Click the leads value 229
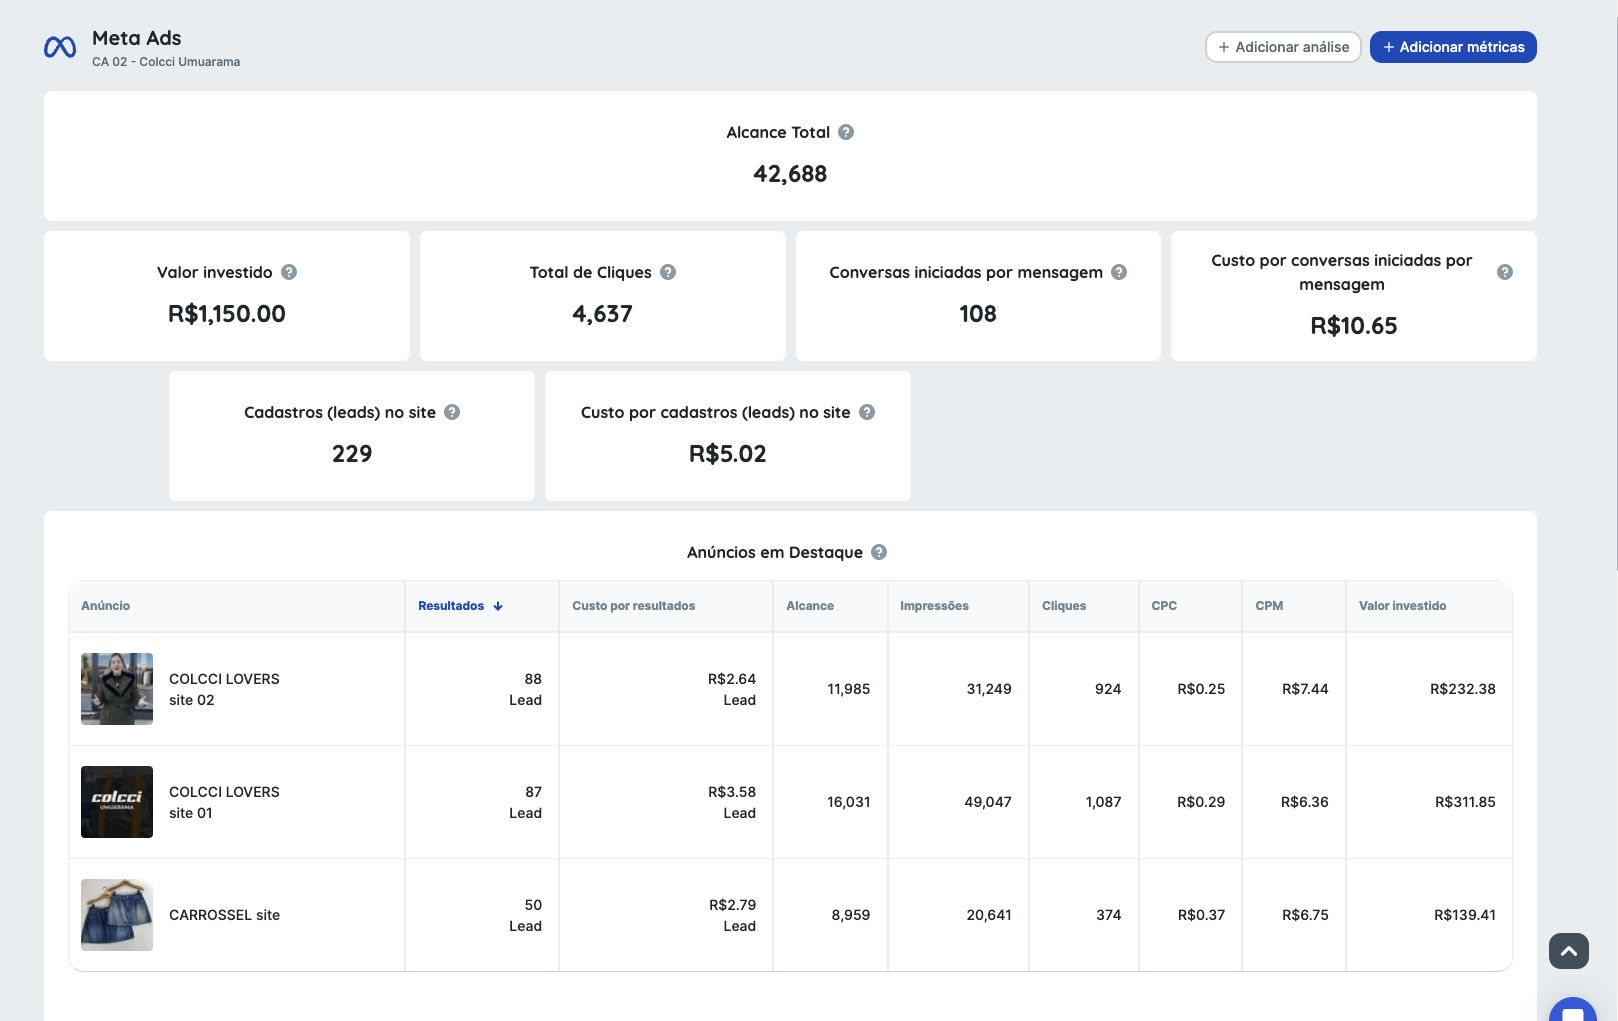 point(352,454)
